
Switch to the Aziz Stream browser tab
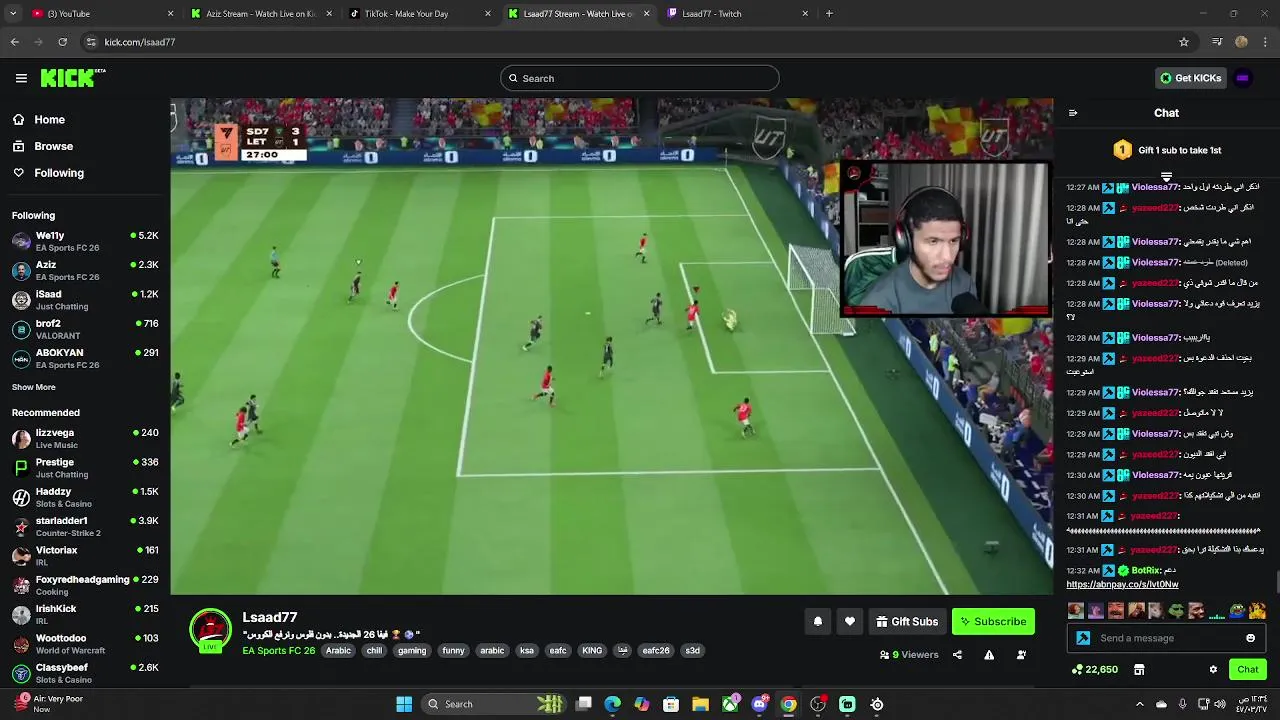[x=261, y=14]
